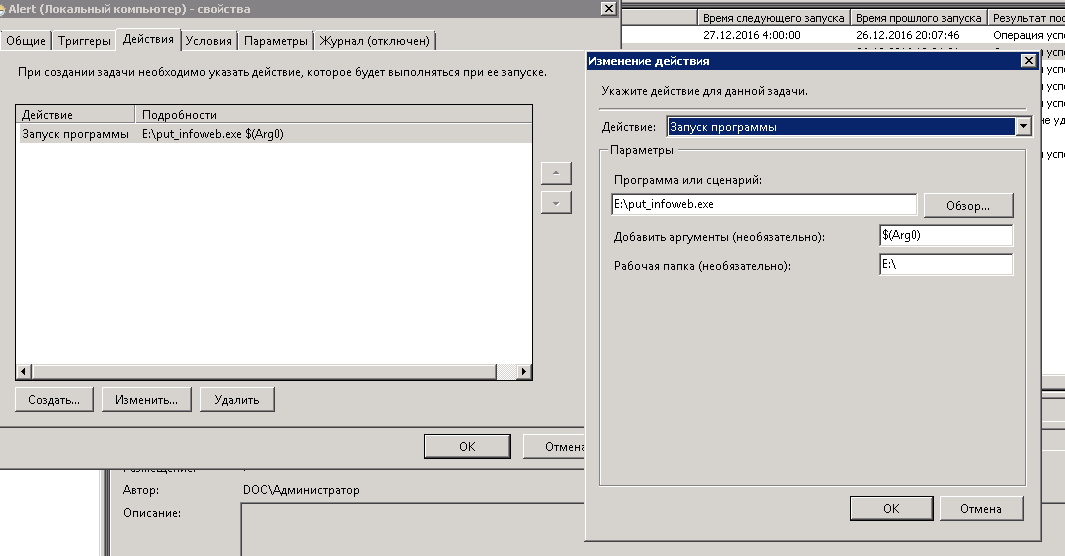The image size is (1065, 556).
Task: Move action up with the up arrow button
Action: click(x=555, y=173)
